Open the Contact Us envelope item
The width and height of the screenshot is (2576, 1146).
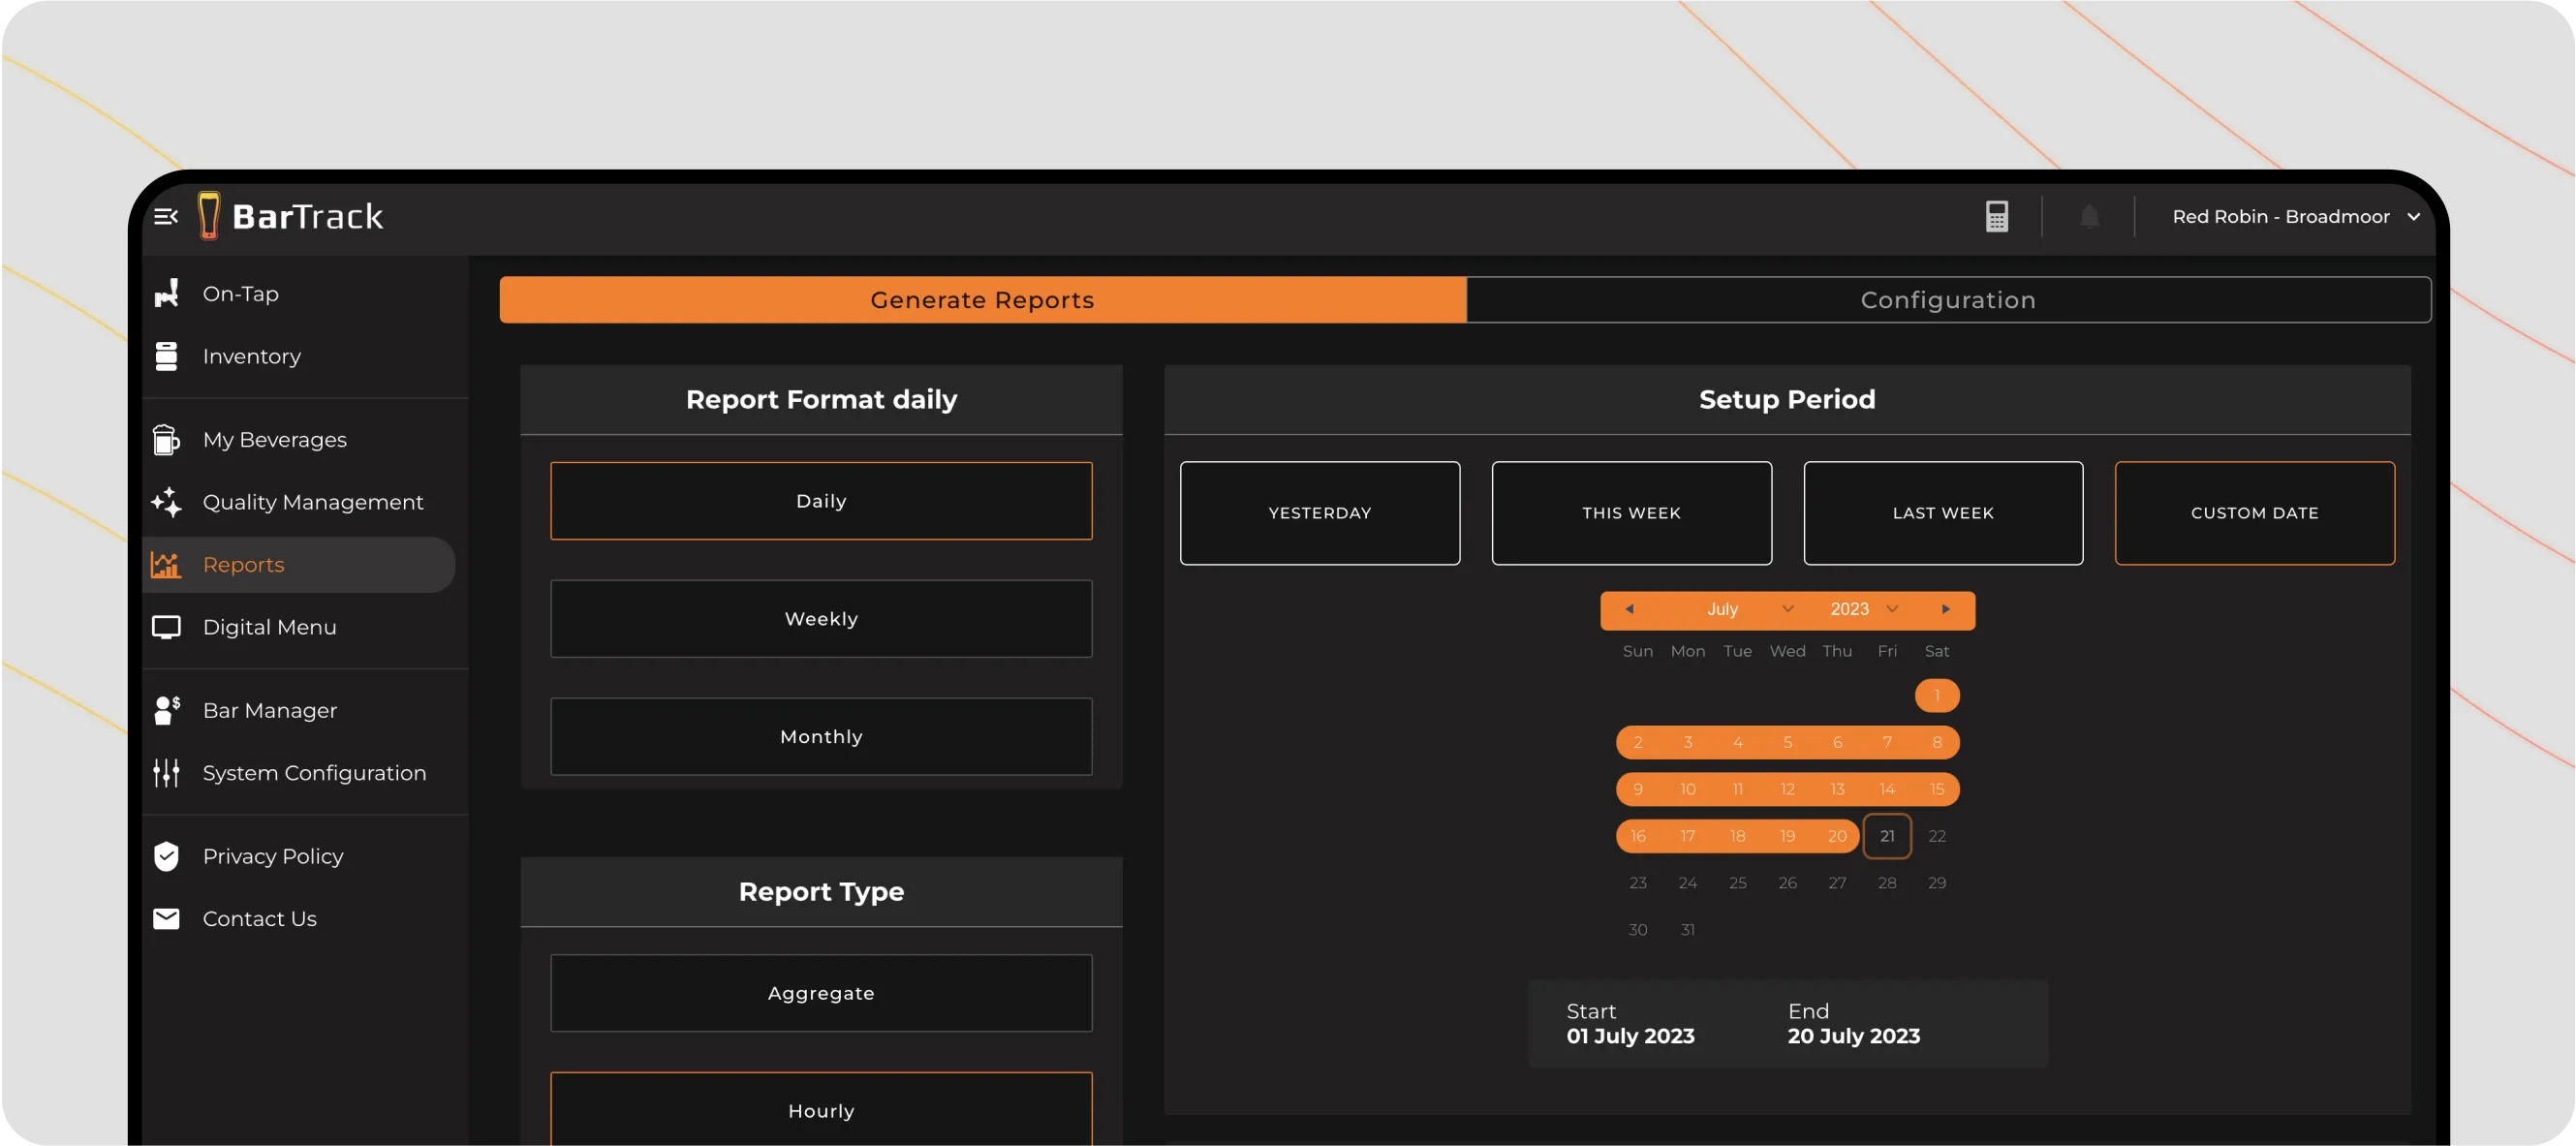point(259,918)
